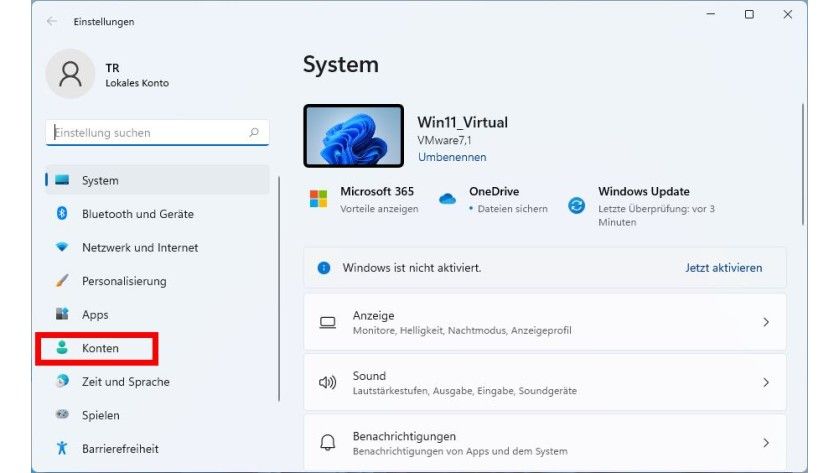
Task: Expand the Benachrichtigungen chevron
Action: point(766,442)
